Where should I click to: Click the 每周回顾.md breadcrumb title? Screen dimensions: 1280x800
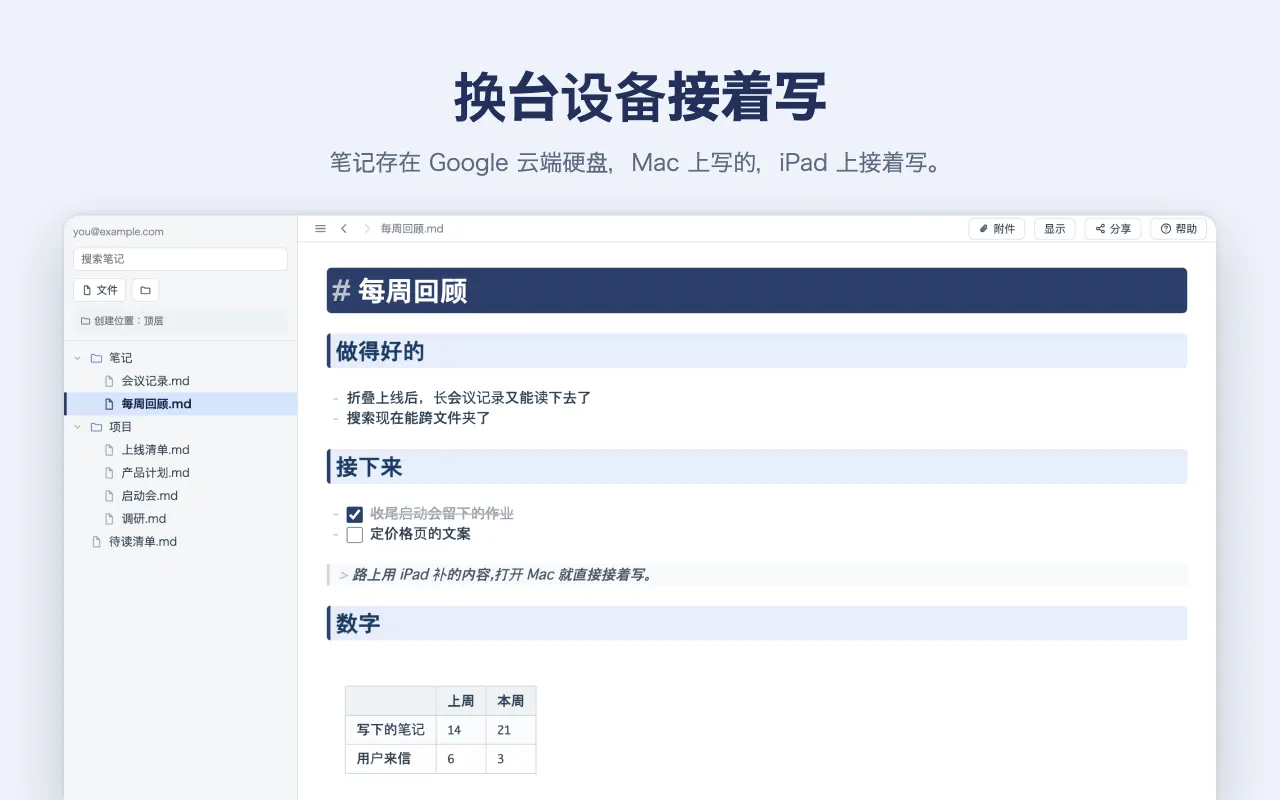point(412,229)
